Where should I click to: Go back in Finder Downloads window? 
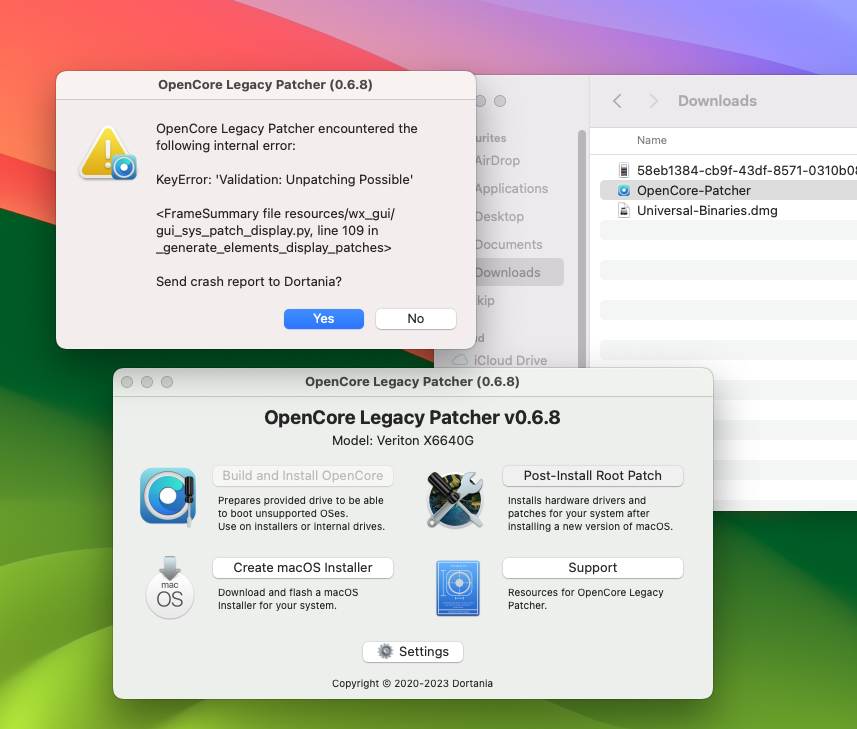(x=617, y=101)
